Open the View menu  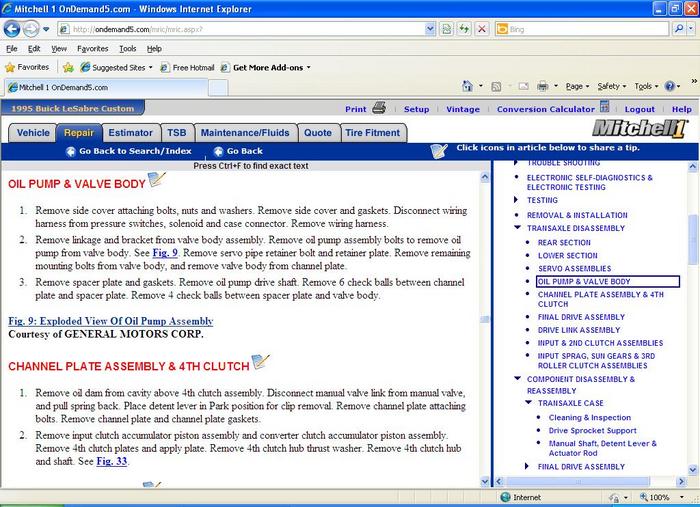click(x=59, y=49)
